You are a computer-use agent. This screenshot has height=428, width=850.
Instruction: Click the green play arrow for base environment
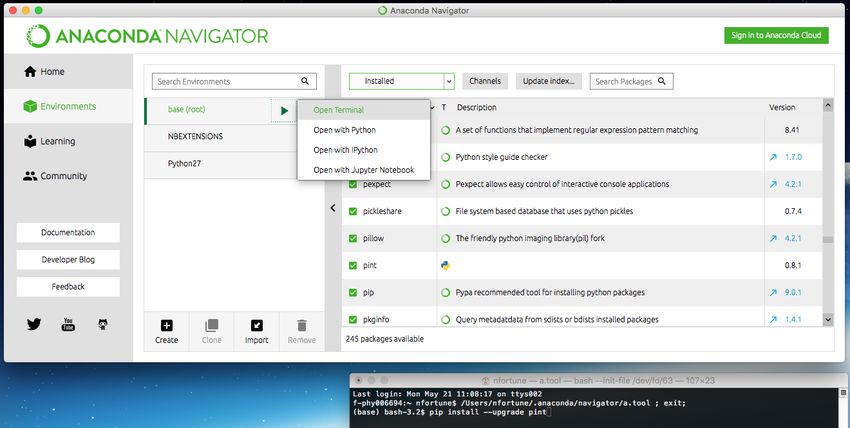pos(284,111)
